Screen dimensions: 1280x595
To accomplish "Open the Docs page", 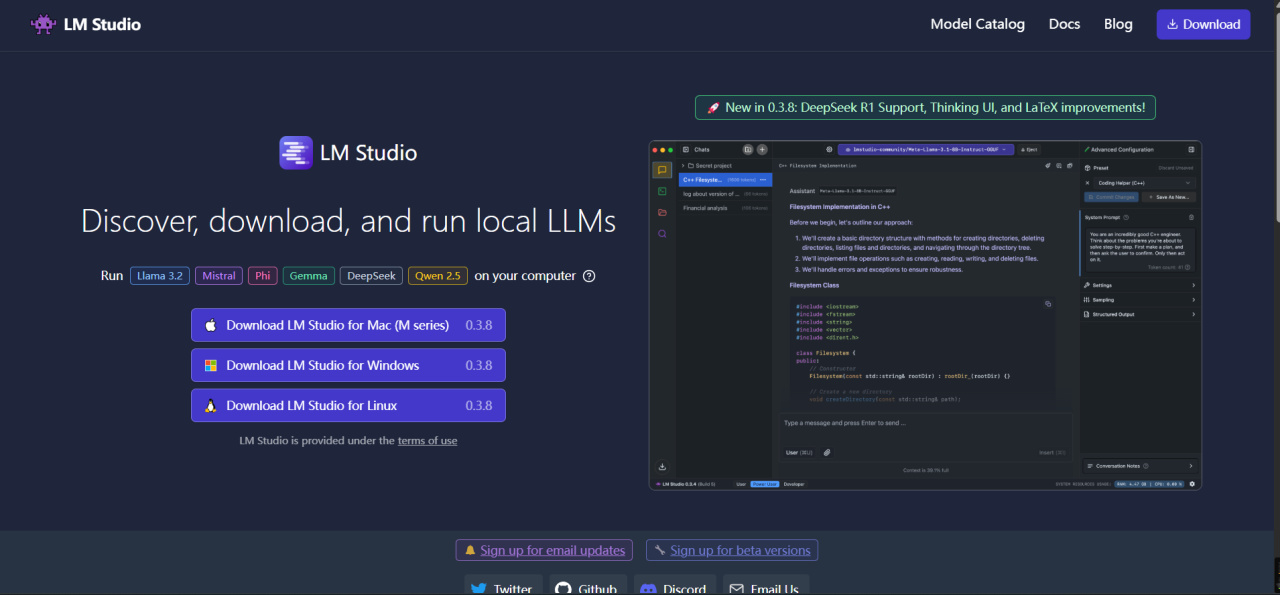I will (x=1064, y=24).
